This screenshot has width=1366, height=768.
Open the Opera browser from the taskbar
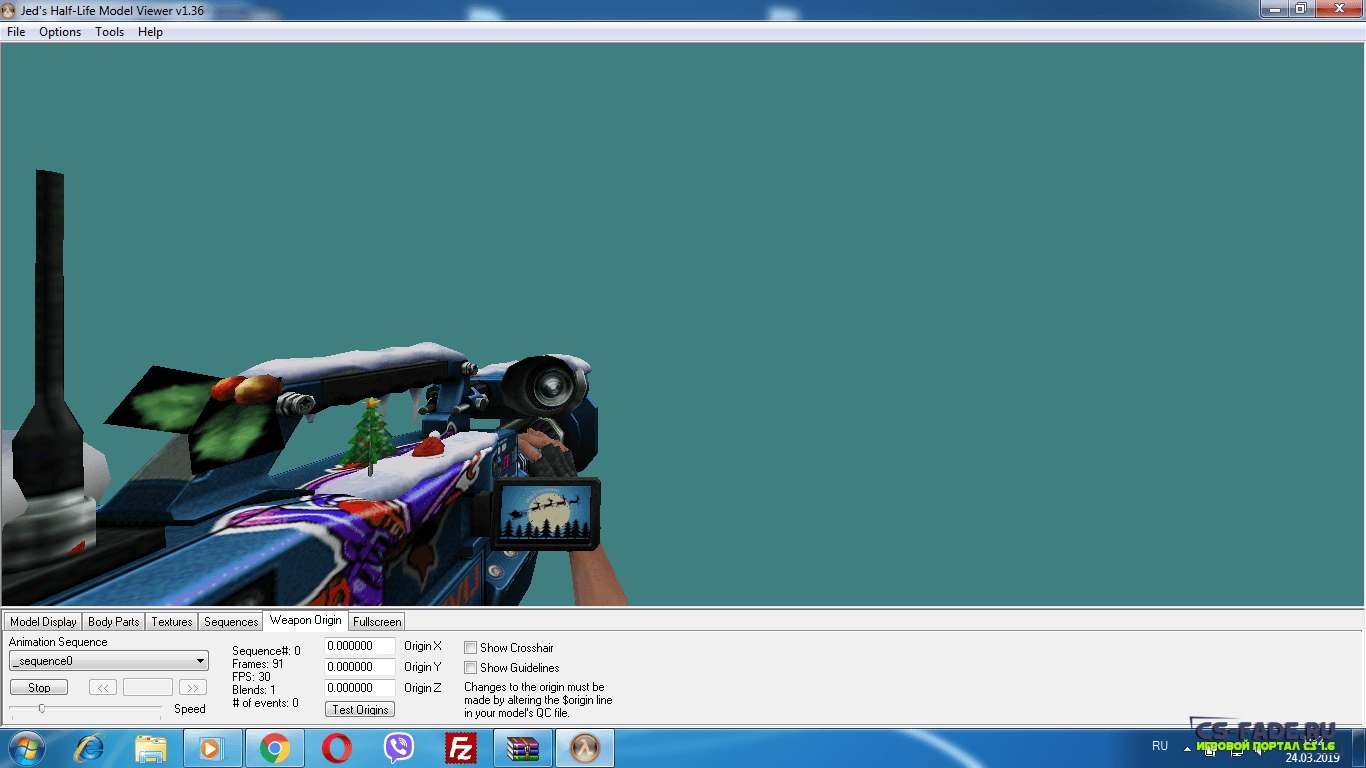336,748
